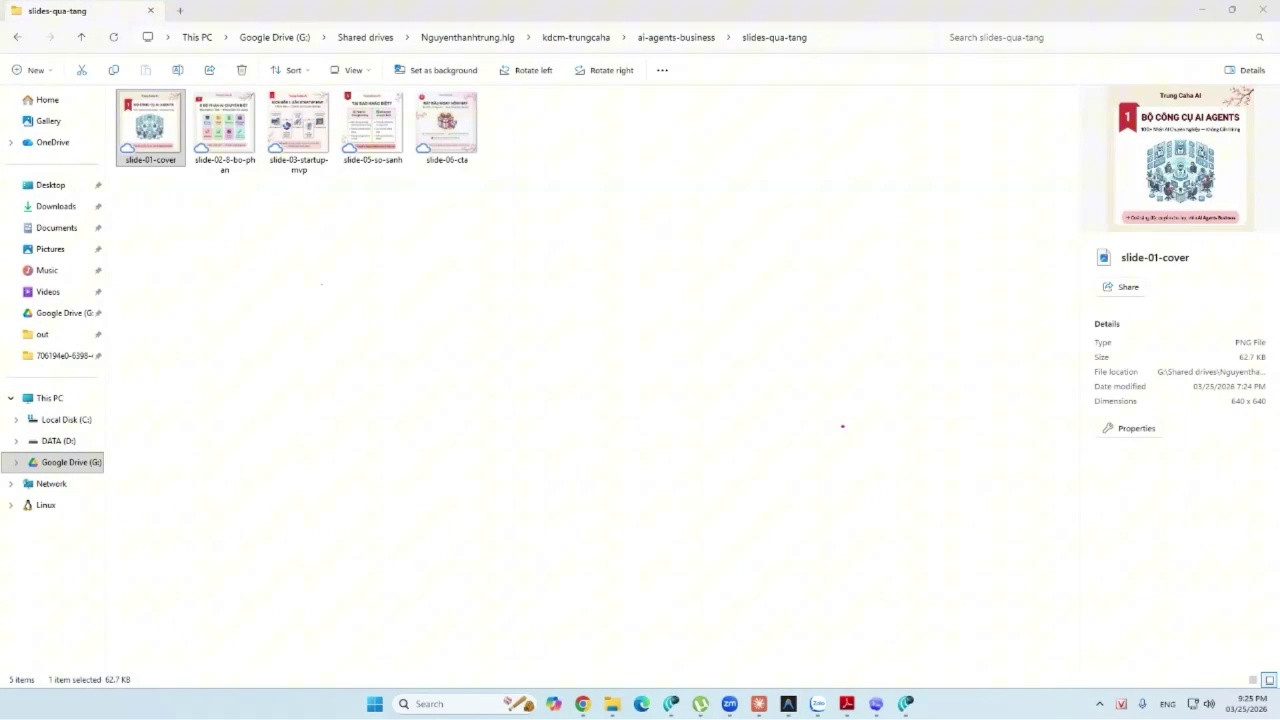Screen dimensions: 1280x720
Task: Click the microphone tray icon
Action: tap(1142, 704)
